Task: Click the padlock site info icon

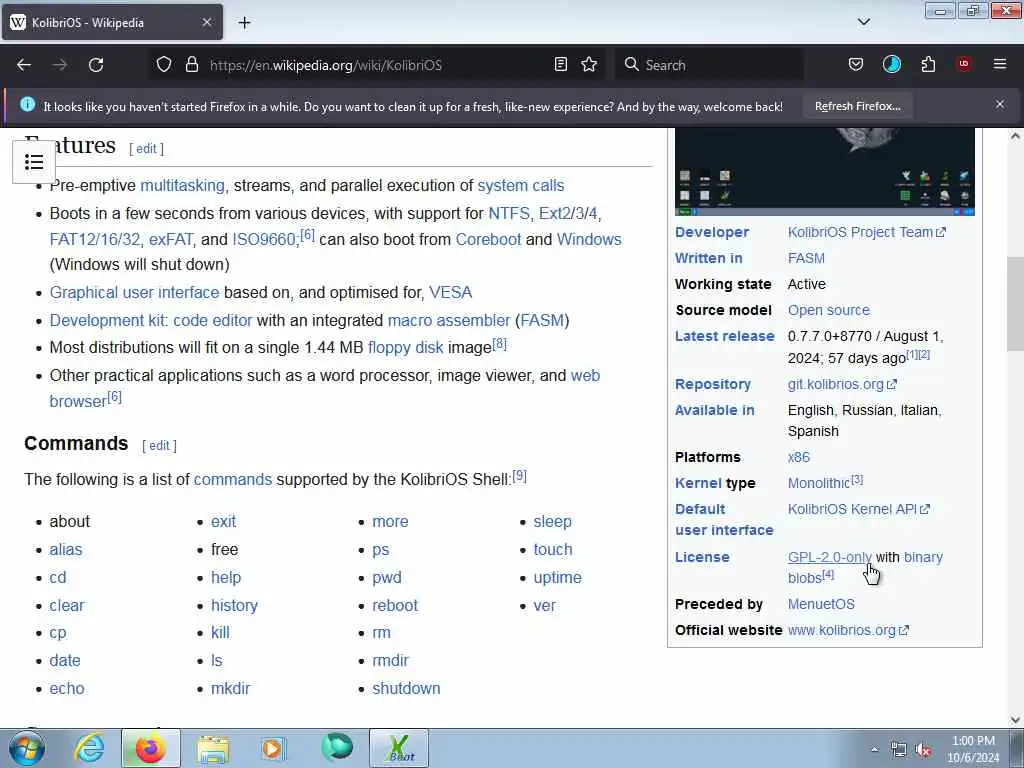Action: coord(191,65)
